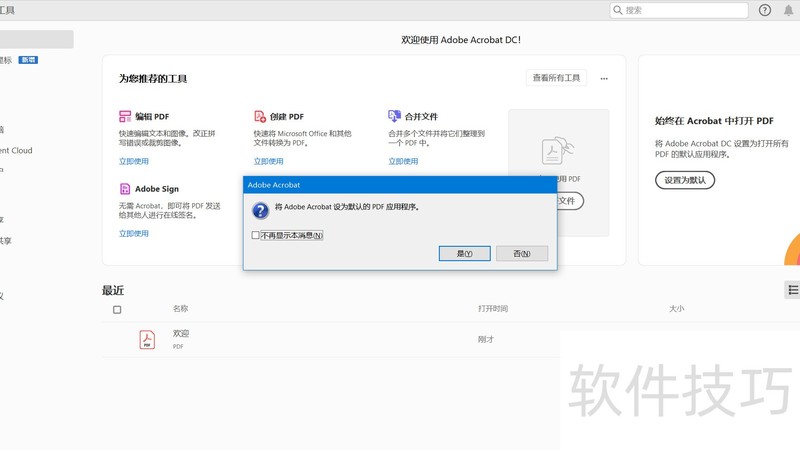The width and height of the screenshot is (800, 450).
Task: Click the Adobe Acrobat dialog title bar
Action: pos(400,185)
